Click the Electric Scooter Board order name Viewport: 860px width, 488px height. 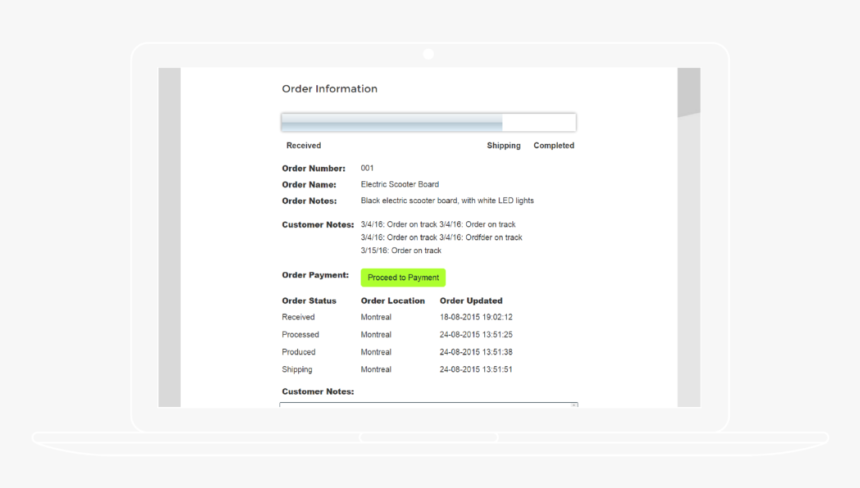[x=399, y=185]
